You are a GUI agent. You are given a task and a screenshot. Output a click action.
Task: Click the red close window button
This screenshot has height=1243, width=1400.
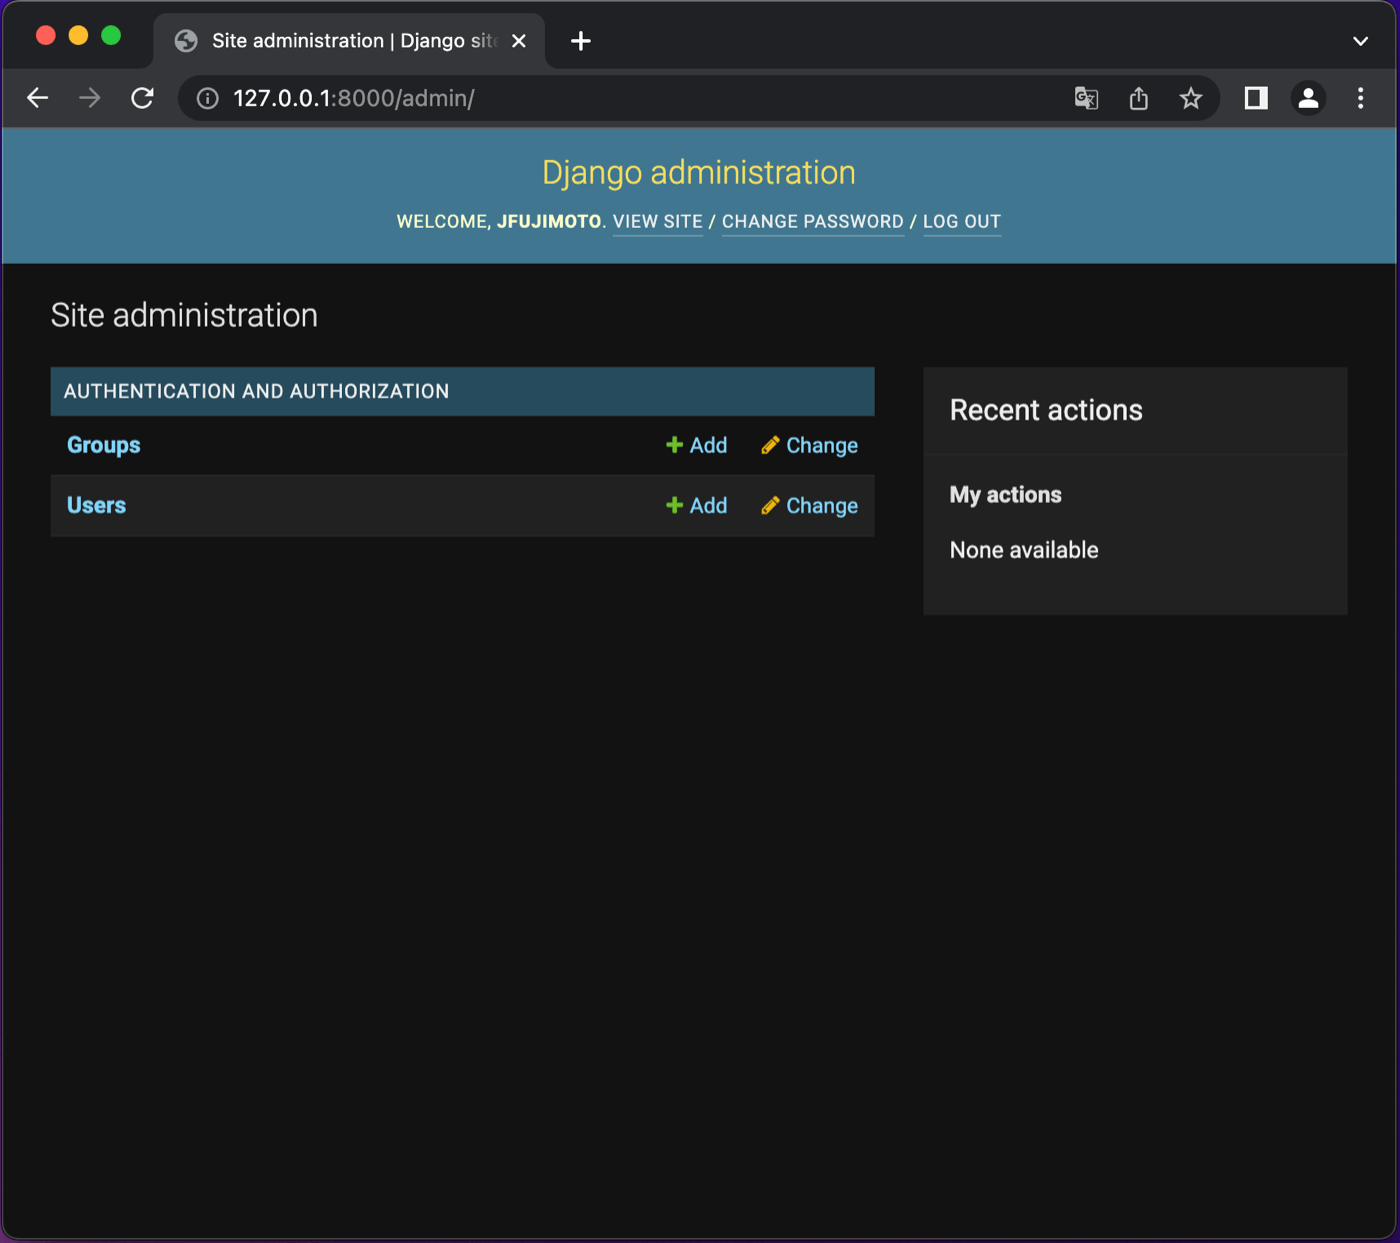tap(46, 36)
